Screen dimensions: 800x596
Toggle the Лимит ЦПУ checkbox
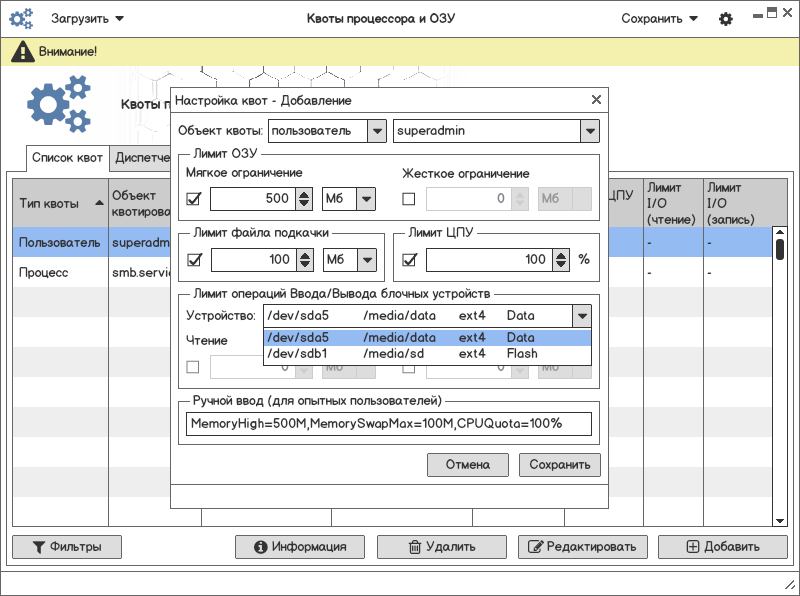(x=408, y=260)
